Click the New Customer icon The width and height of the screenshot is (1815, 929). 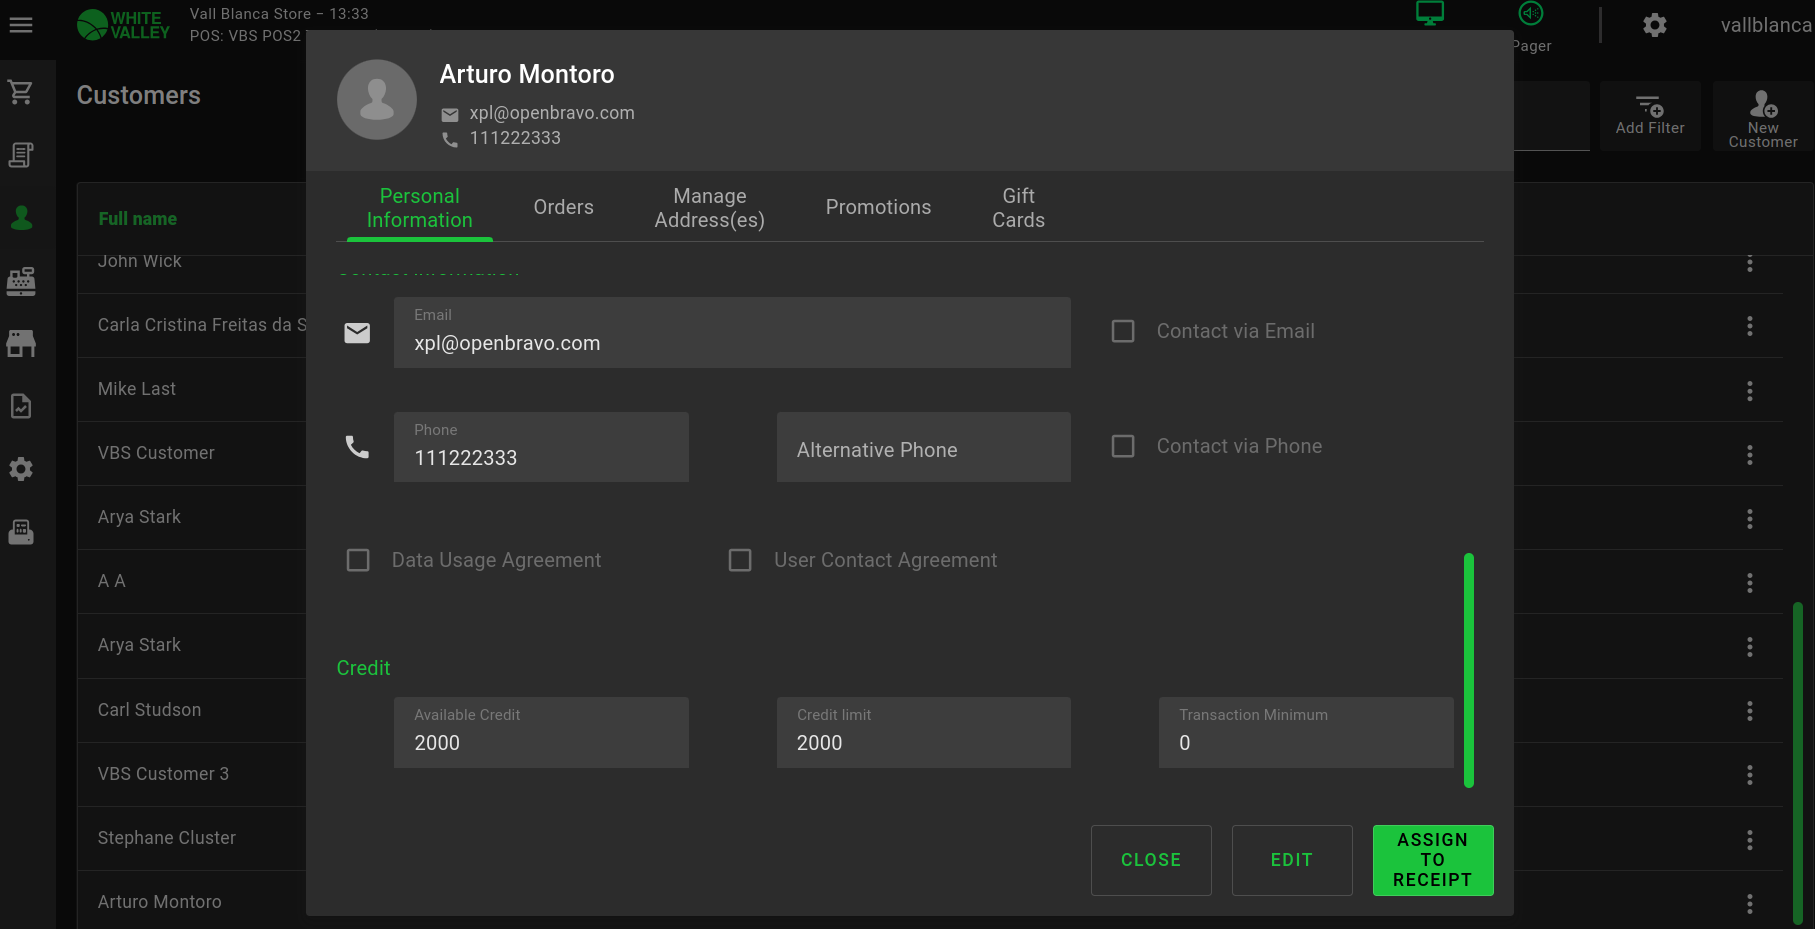point(1763,117)
